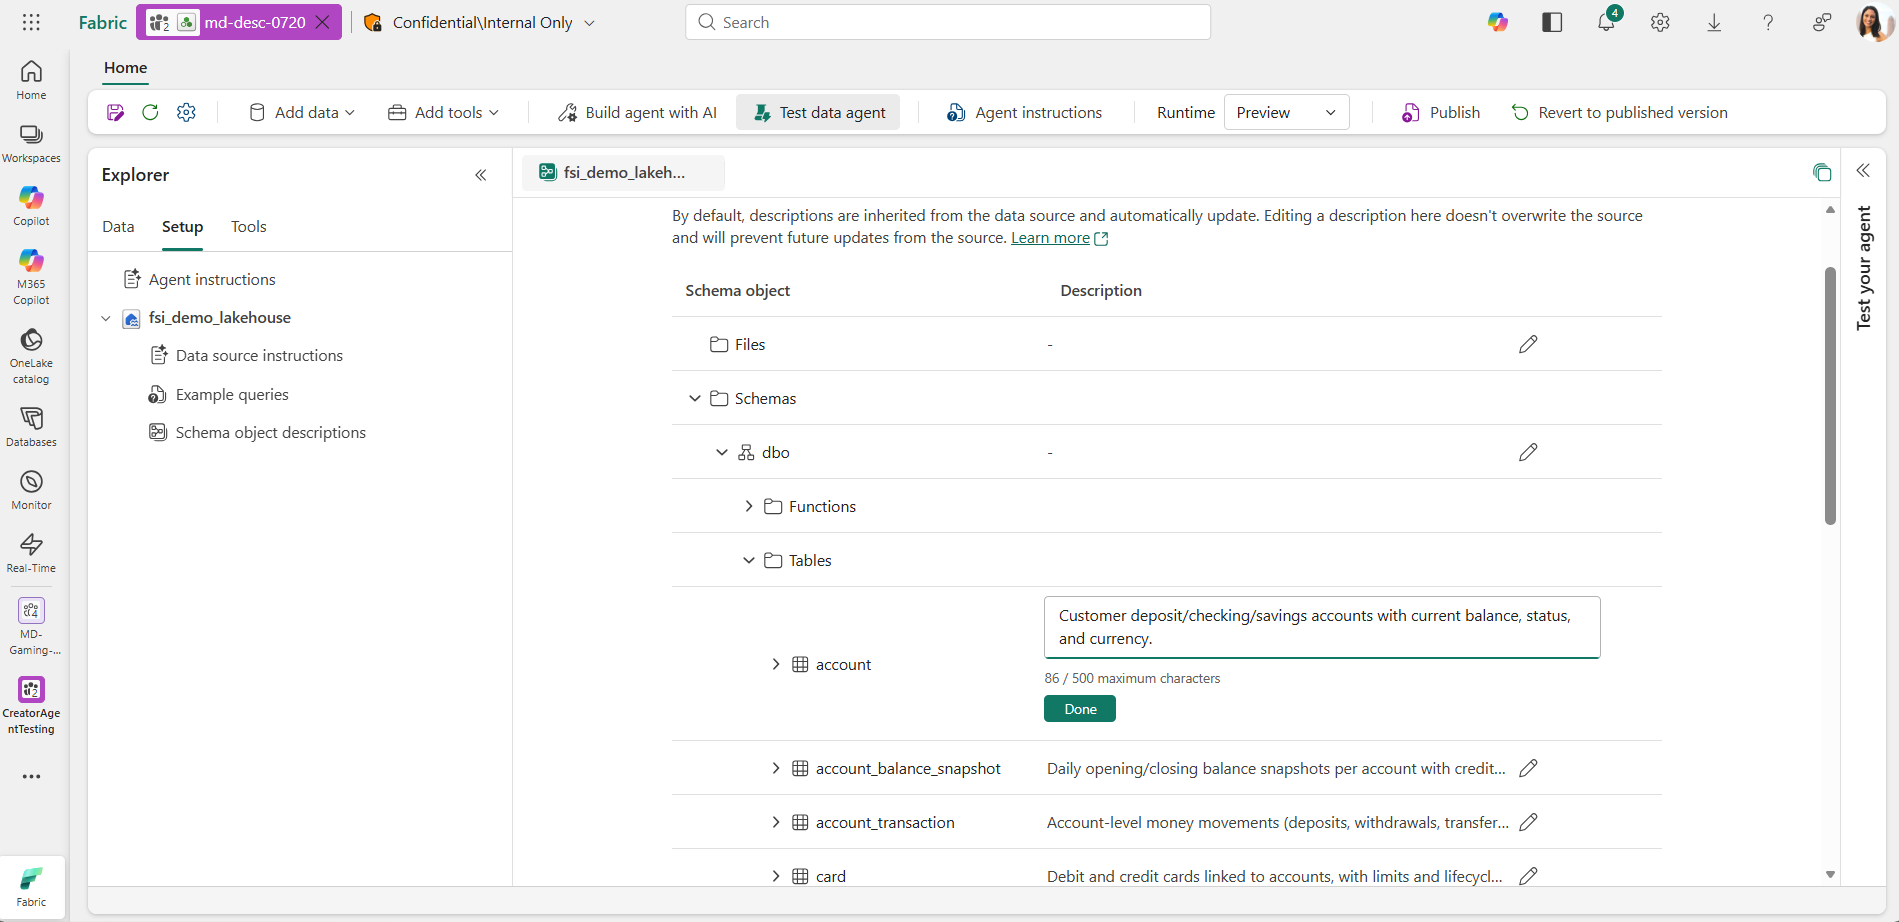Screen dimensions: 1899x922
Task: Open the help question mark
Action: (x=1768, y=22)
